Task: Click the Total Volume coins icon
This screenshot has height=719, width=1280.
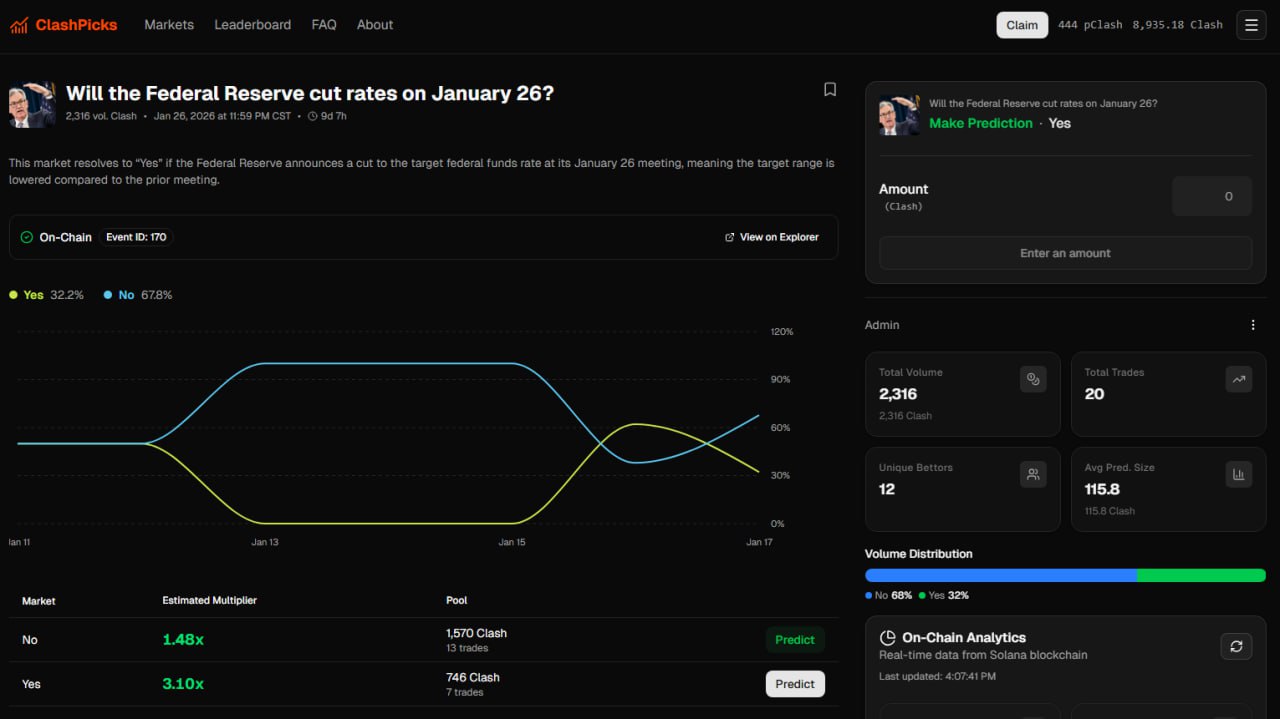Action: pyautogui.click(x=1033, y=379)
